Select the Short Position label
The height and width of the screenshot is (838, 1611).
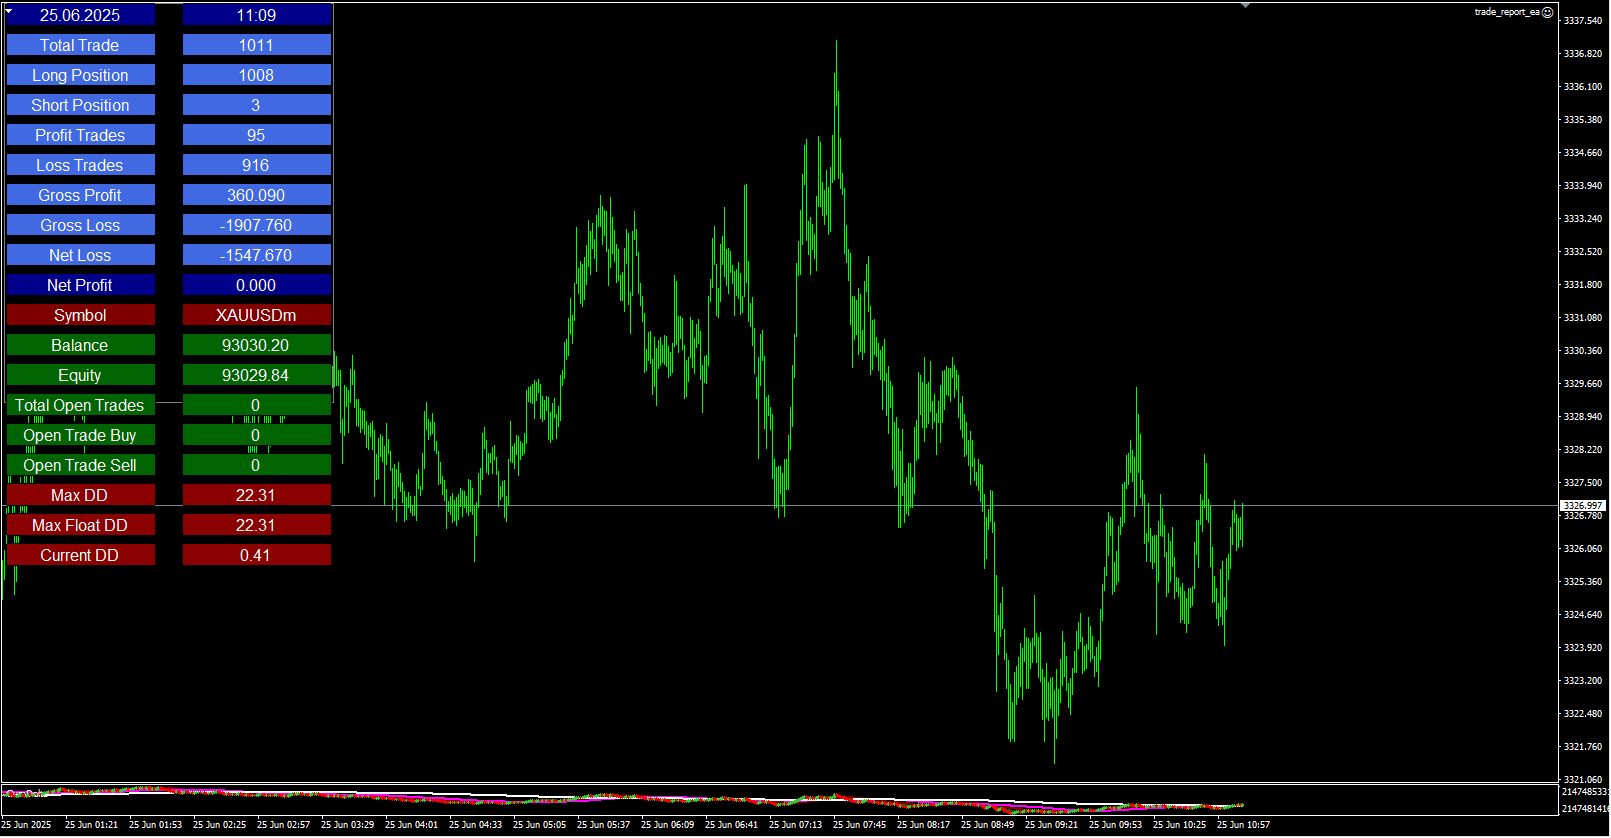pyautogui.click(x=80, y=105)
